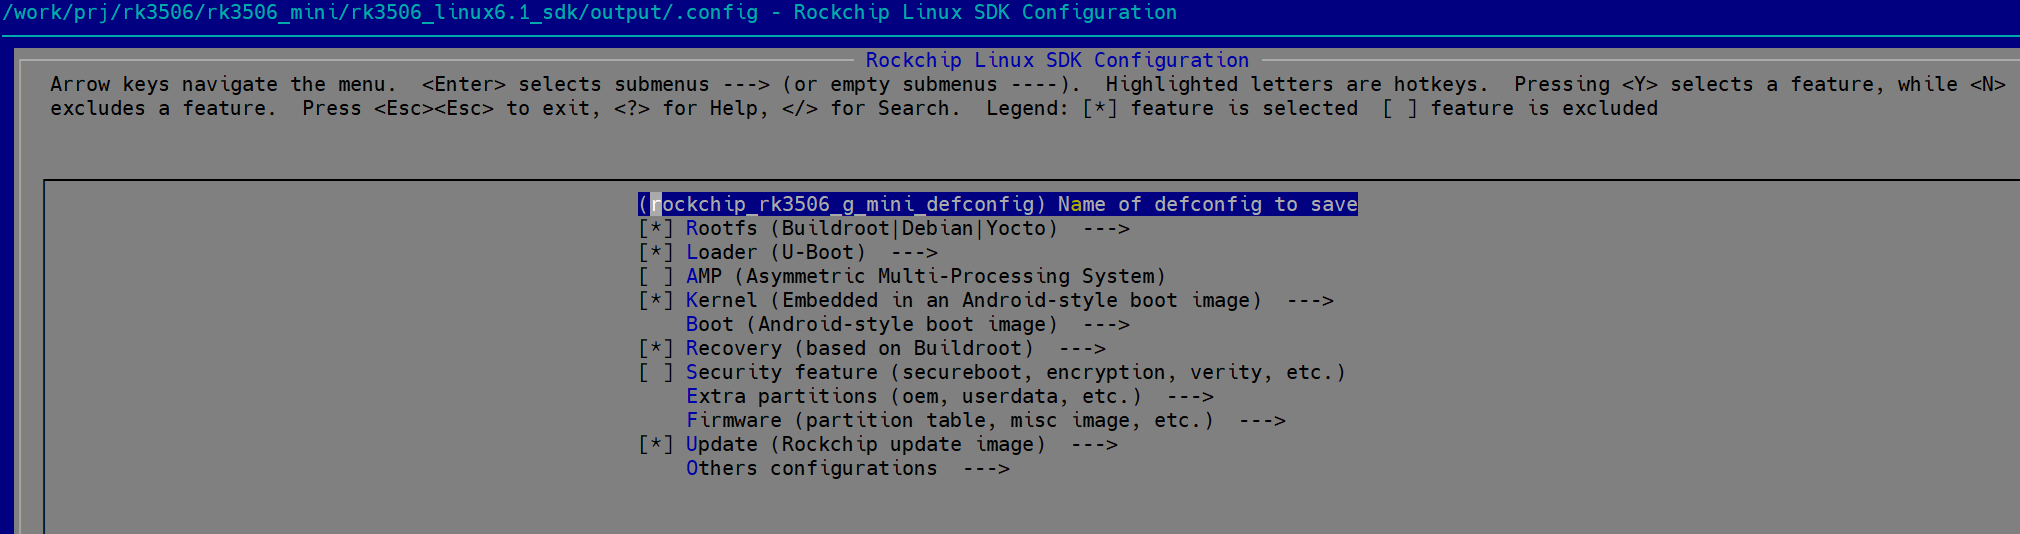This screenshot has height=534, width=2020.
Task: Expand the arrow after Update entry
Action: 1094,444
